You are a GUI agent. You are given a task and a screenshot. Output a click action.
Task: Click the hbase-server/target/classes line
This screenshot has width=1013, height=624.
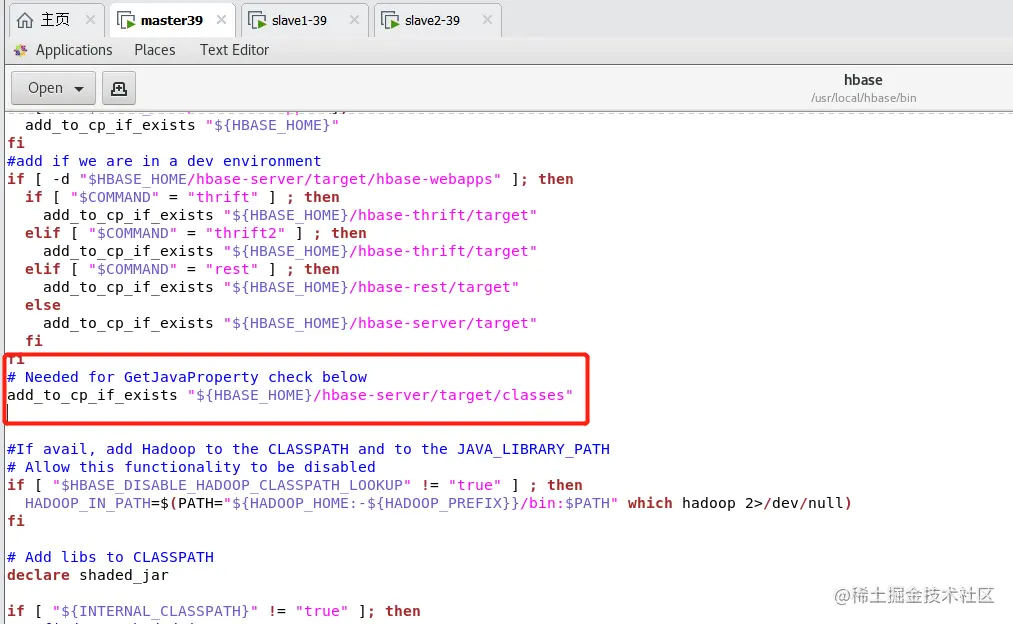[290, 395]
